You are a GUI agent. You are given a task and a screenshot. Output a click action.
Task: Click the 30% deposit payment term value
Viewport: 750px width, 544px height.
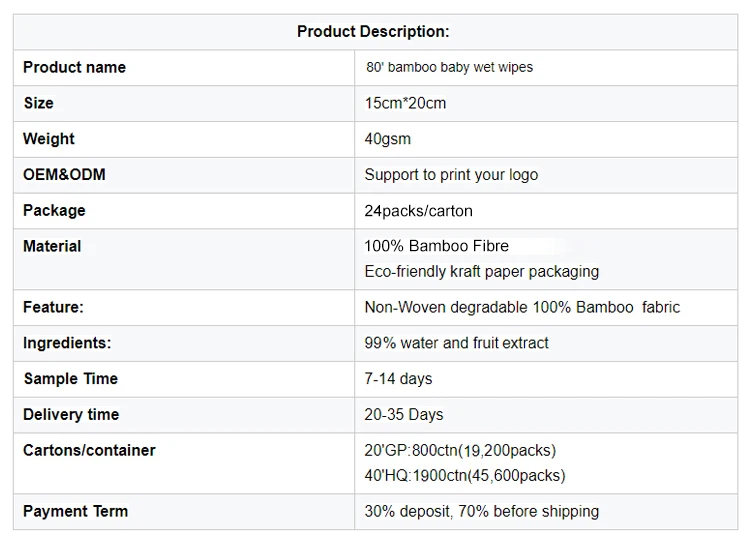tap(482, 512)
